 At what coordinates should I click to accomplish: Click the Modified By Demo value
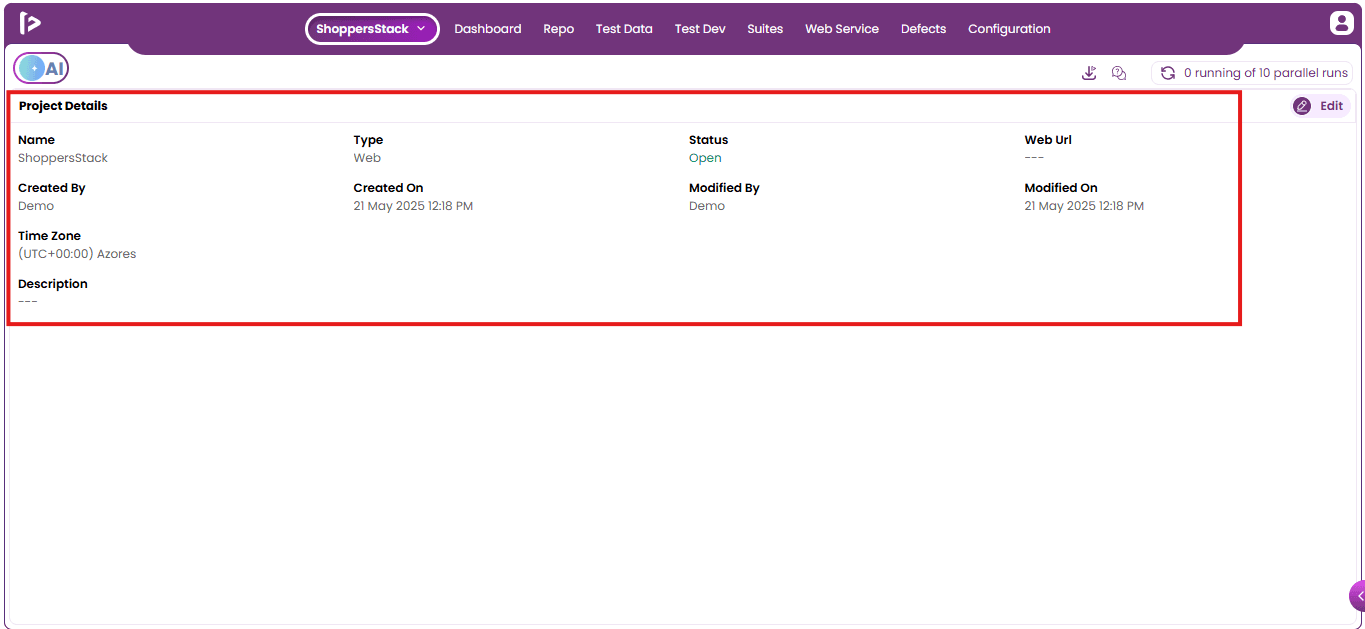coord(707,206)
